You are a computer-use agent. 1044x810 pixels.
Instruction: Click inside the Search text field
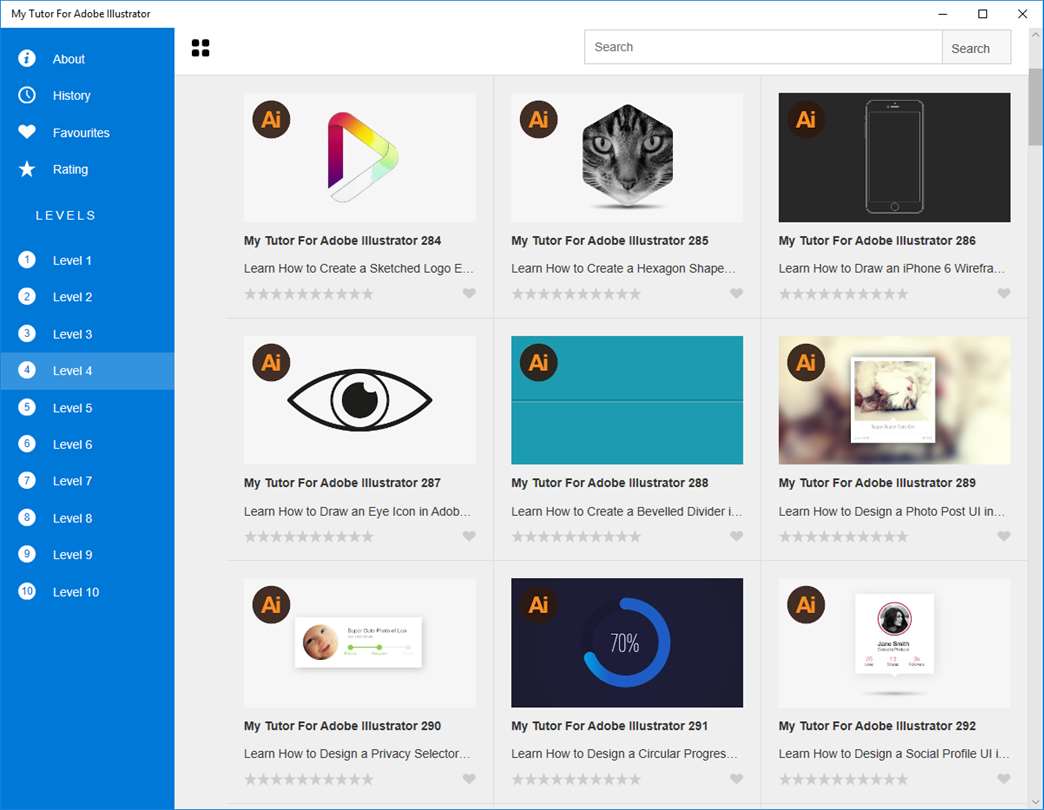pos(763,47)
